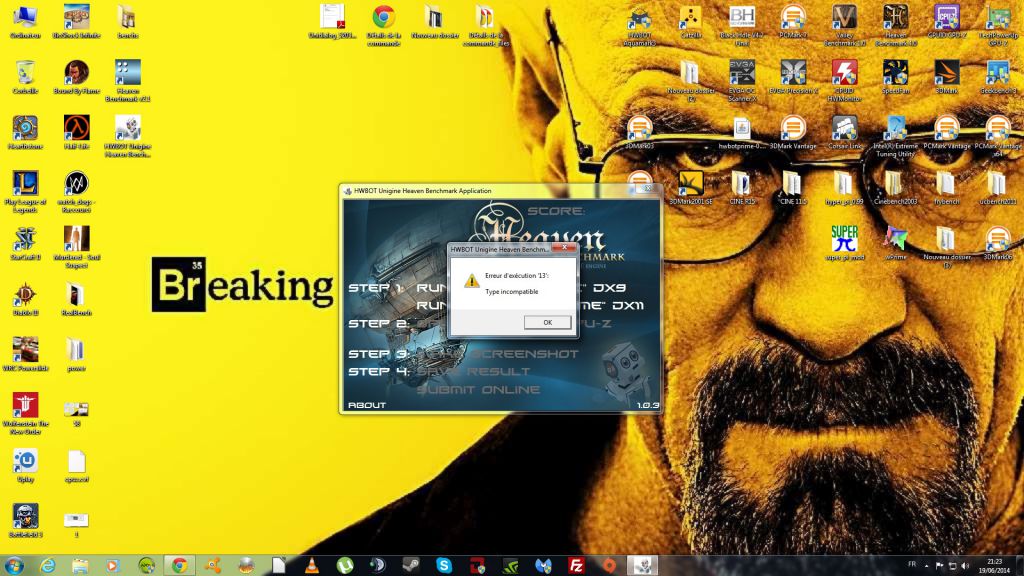
Task: Open the Battlefield 3 desktop shortcut
Action: click(25, 522)
